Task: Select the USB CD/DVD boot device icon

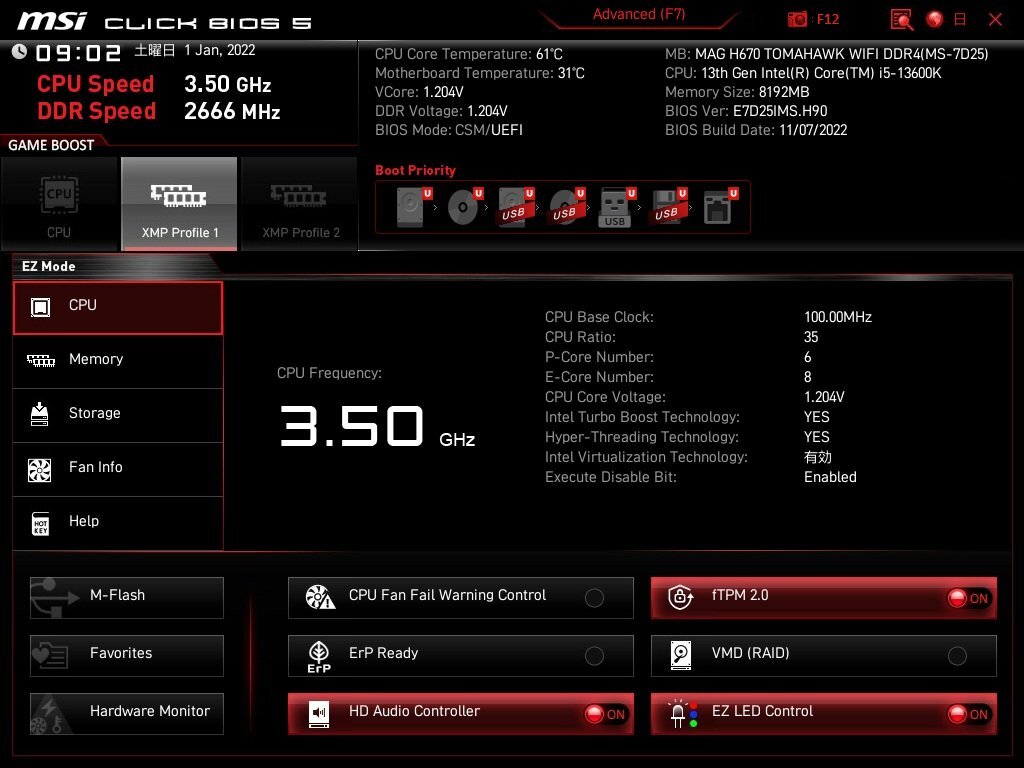Action: click(566, 207)
